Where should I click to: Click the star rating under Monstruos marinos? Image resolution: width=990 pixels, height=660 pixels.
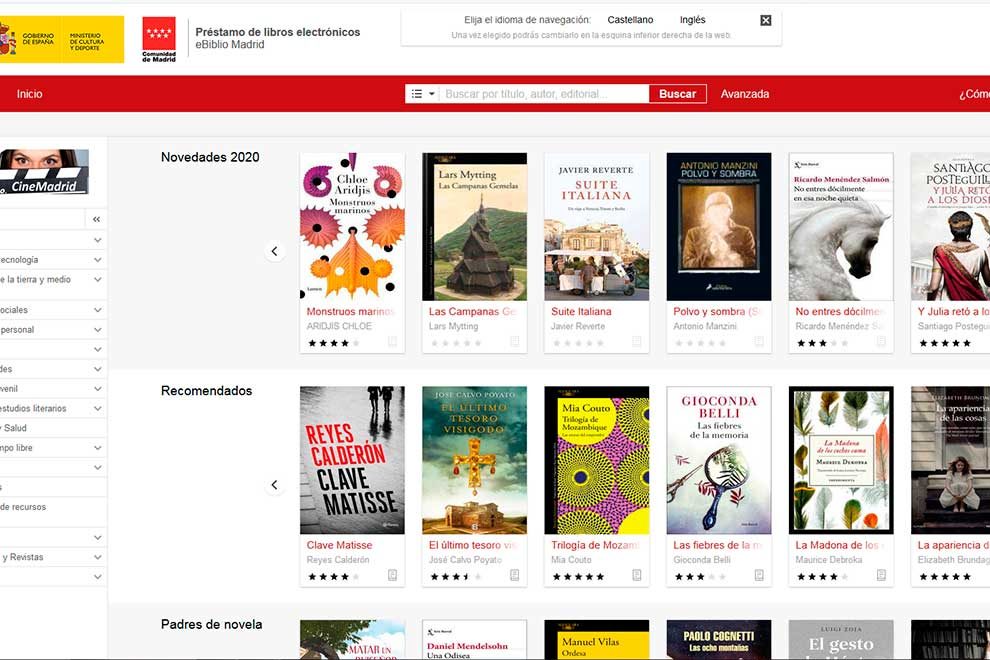[333, 343]
